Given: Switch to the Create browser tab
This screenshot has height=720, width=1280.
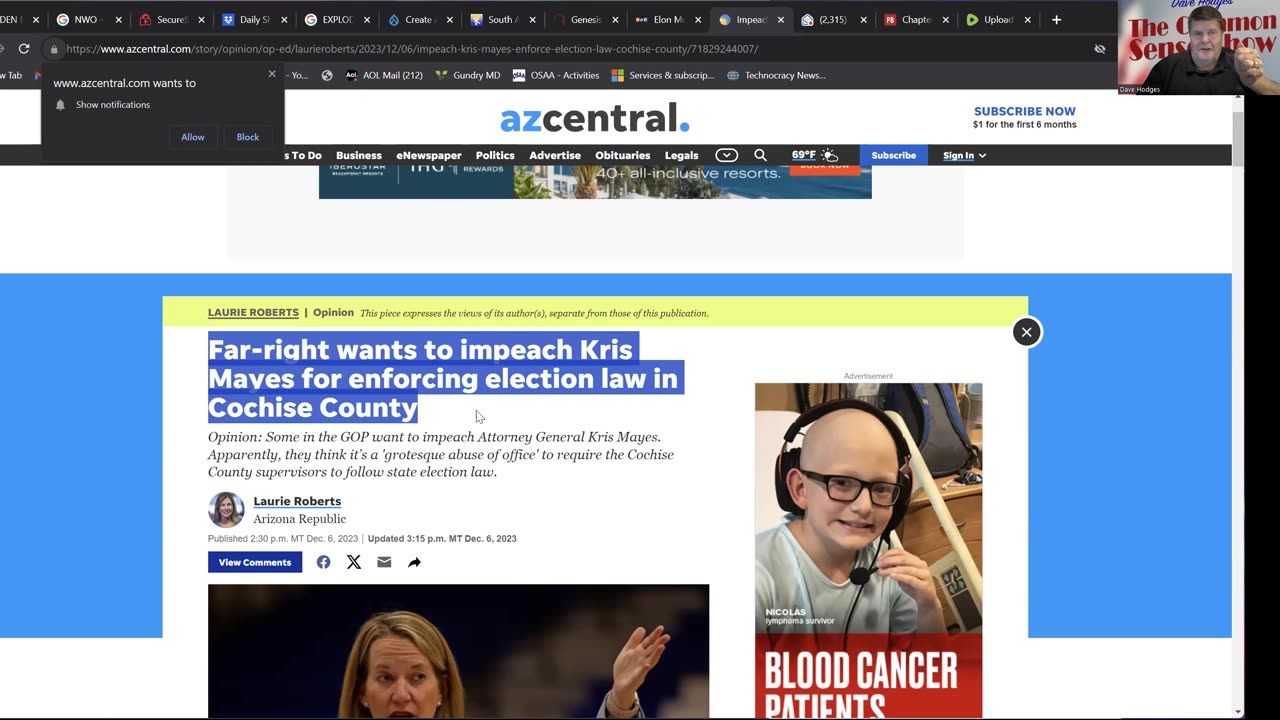Looking at the screenshot, I should pos(418,19).
